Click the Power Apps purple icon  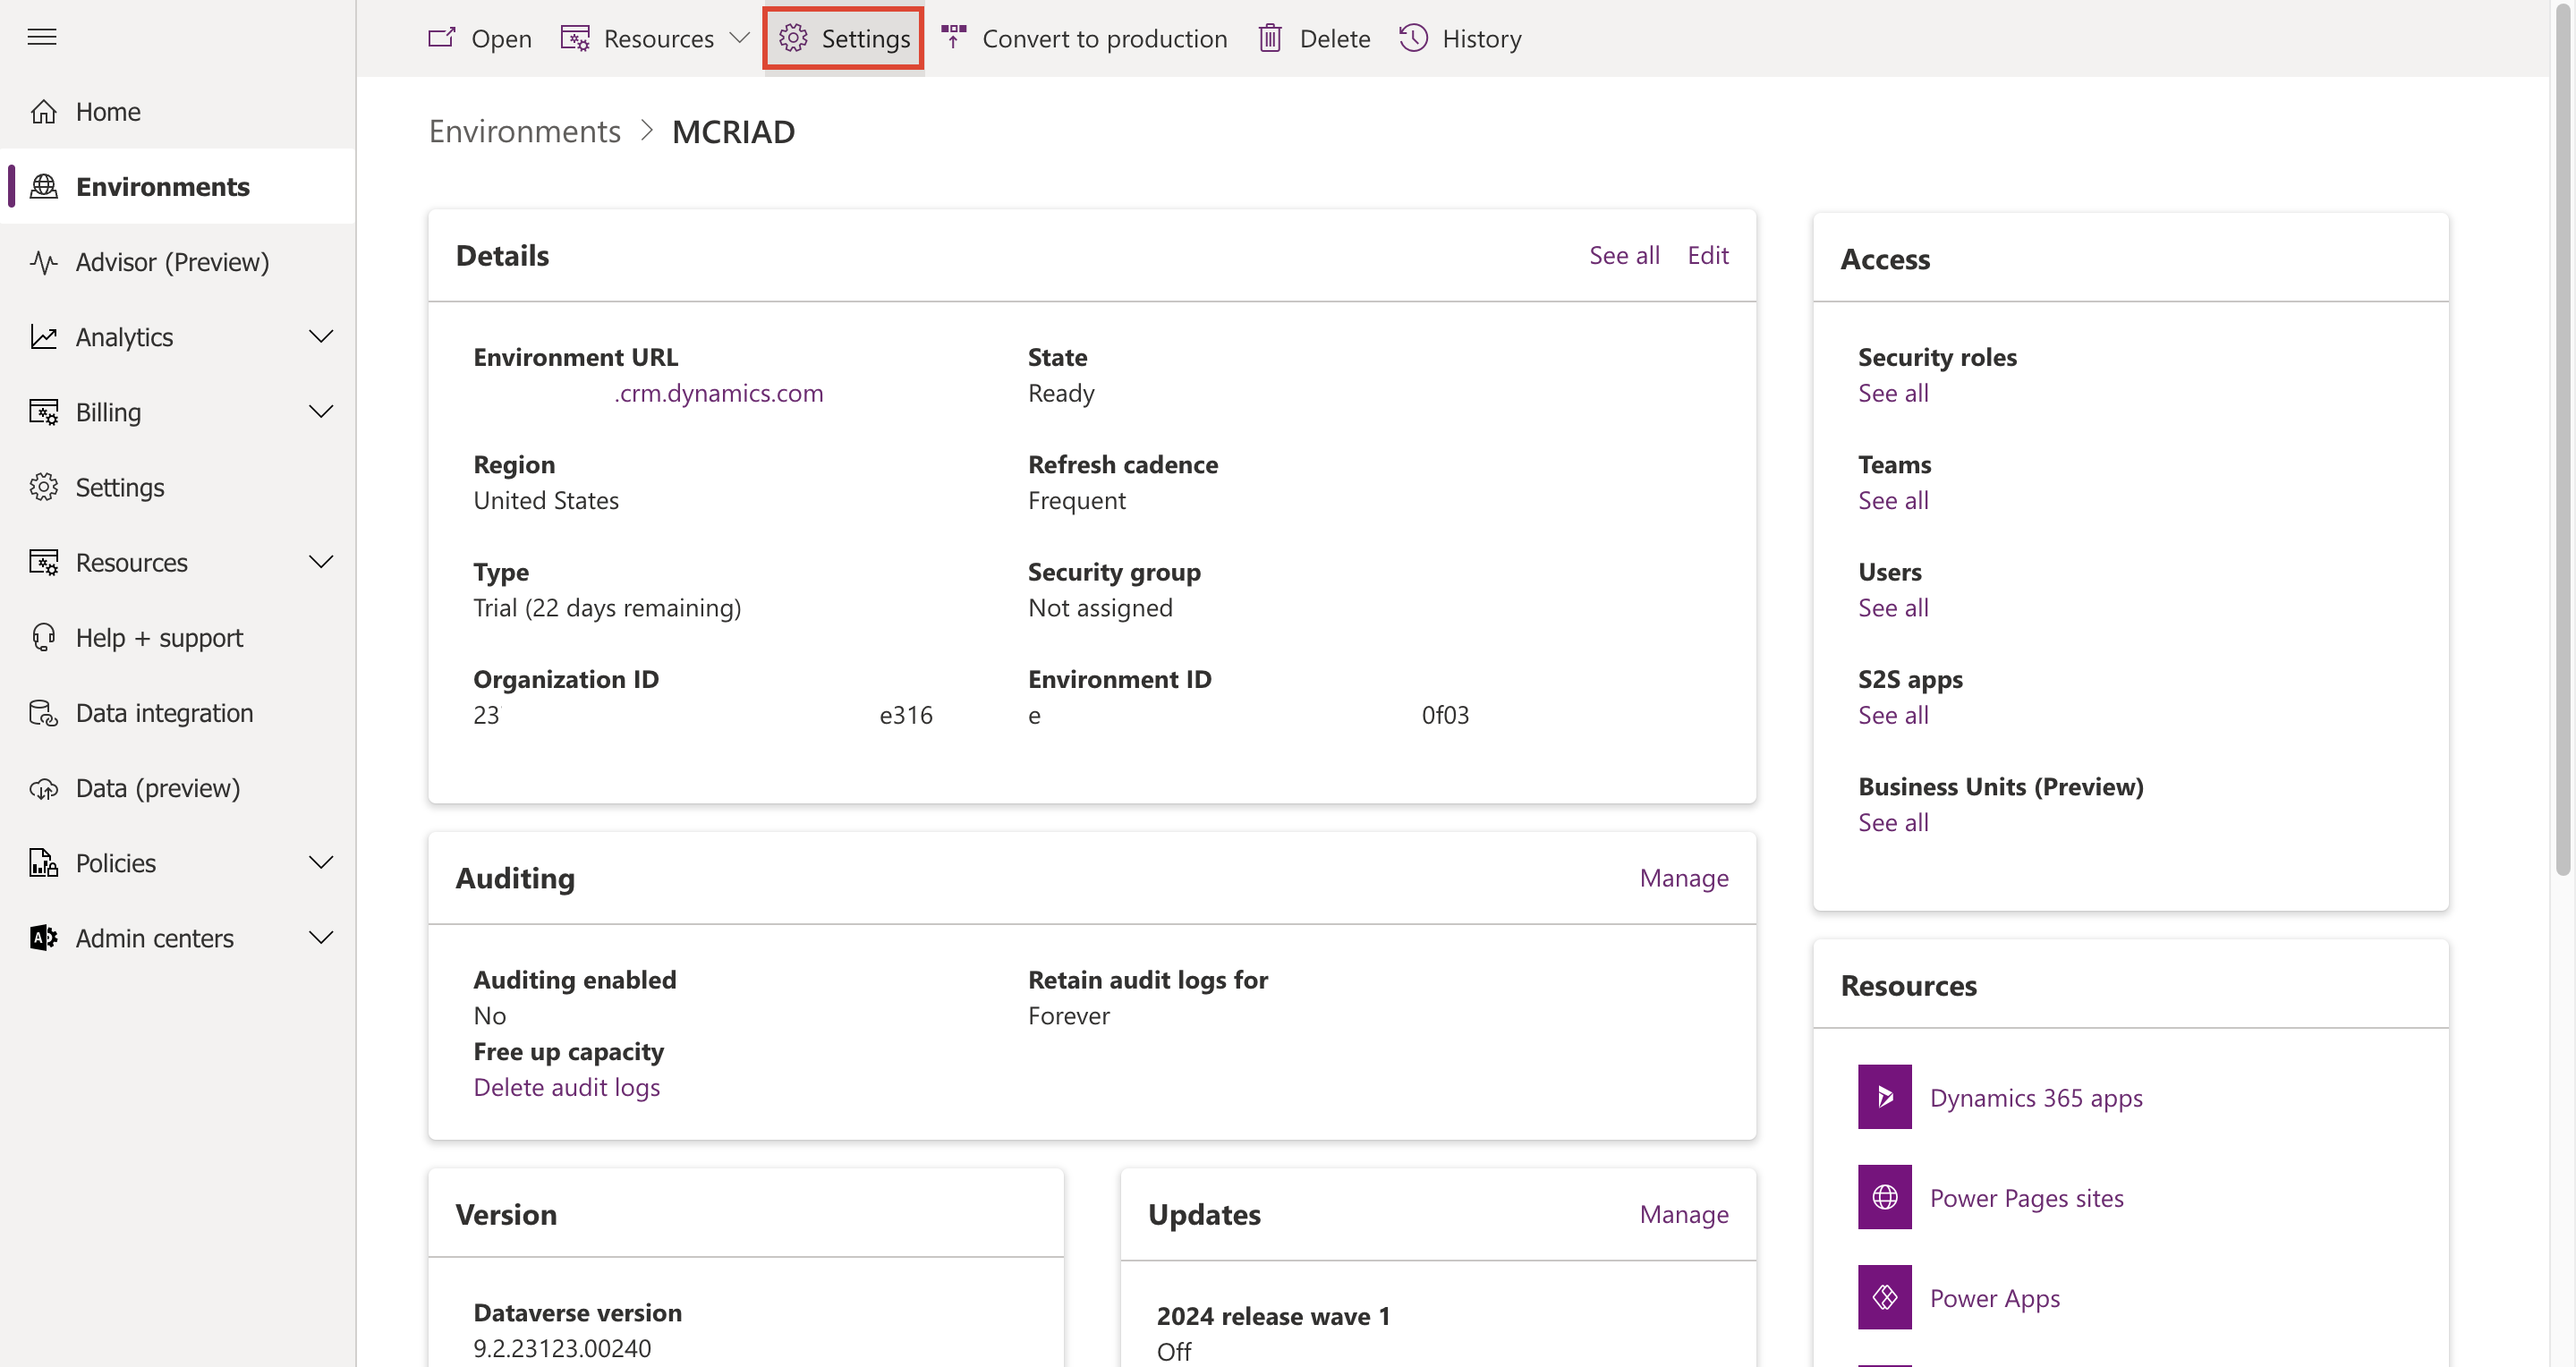coord(1884,1297)
